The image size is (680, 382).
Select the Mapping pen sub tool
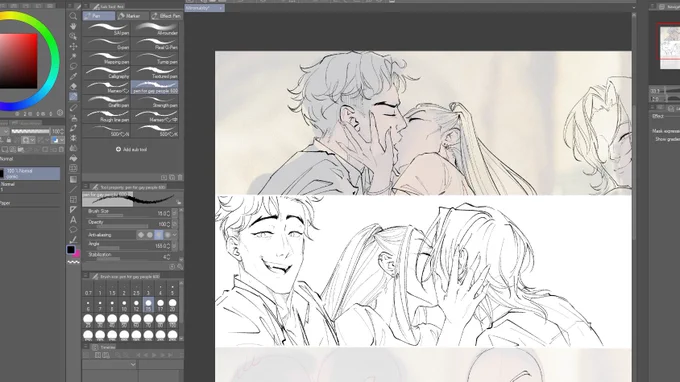106,59
